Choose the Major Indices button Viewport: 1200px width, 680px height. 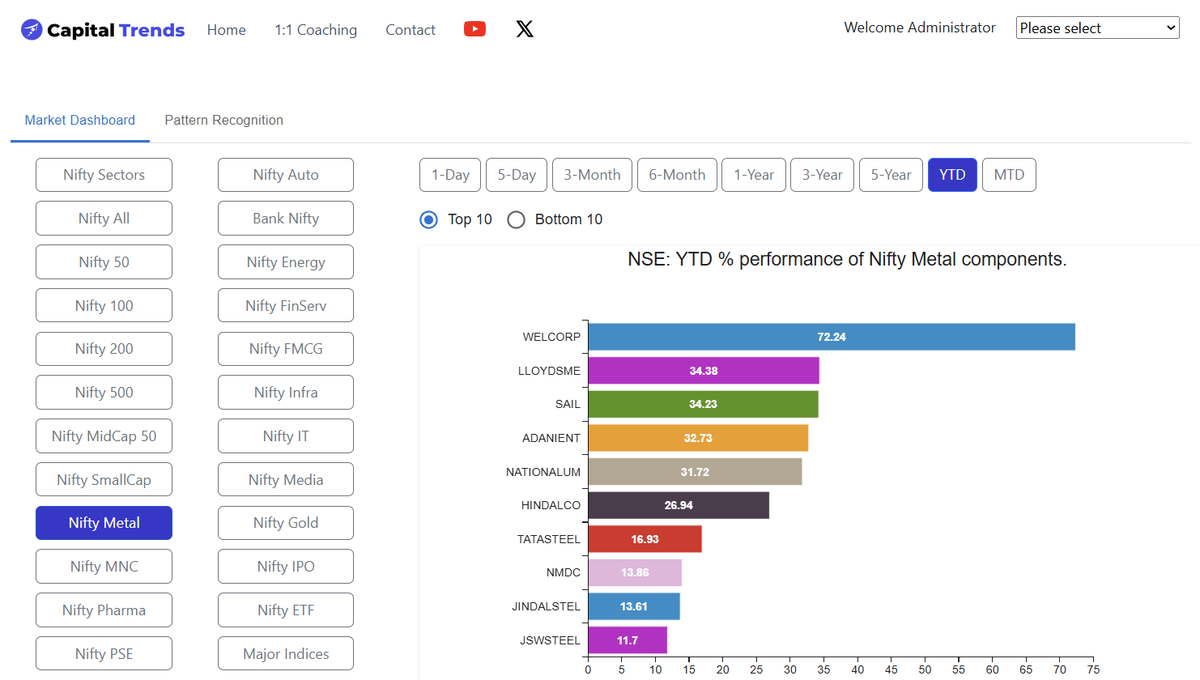286,654
